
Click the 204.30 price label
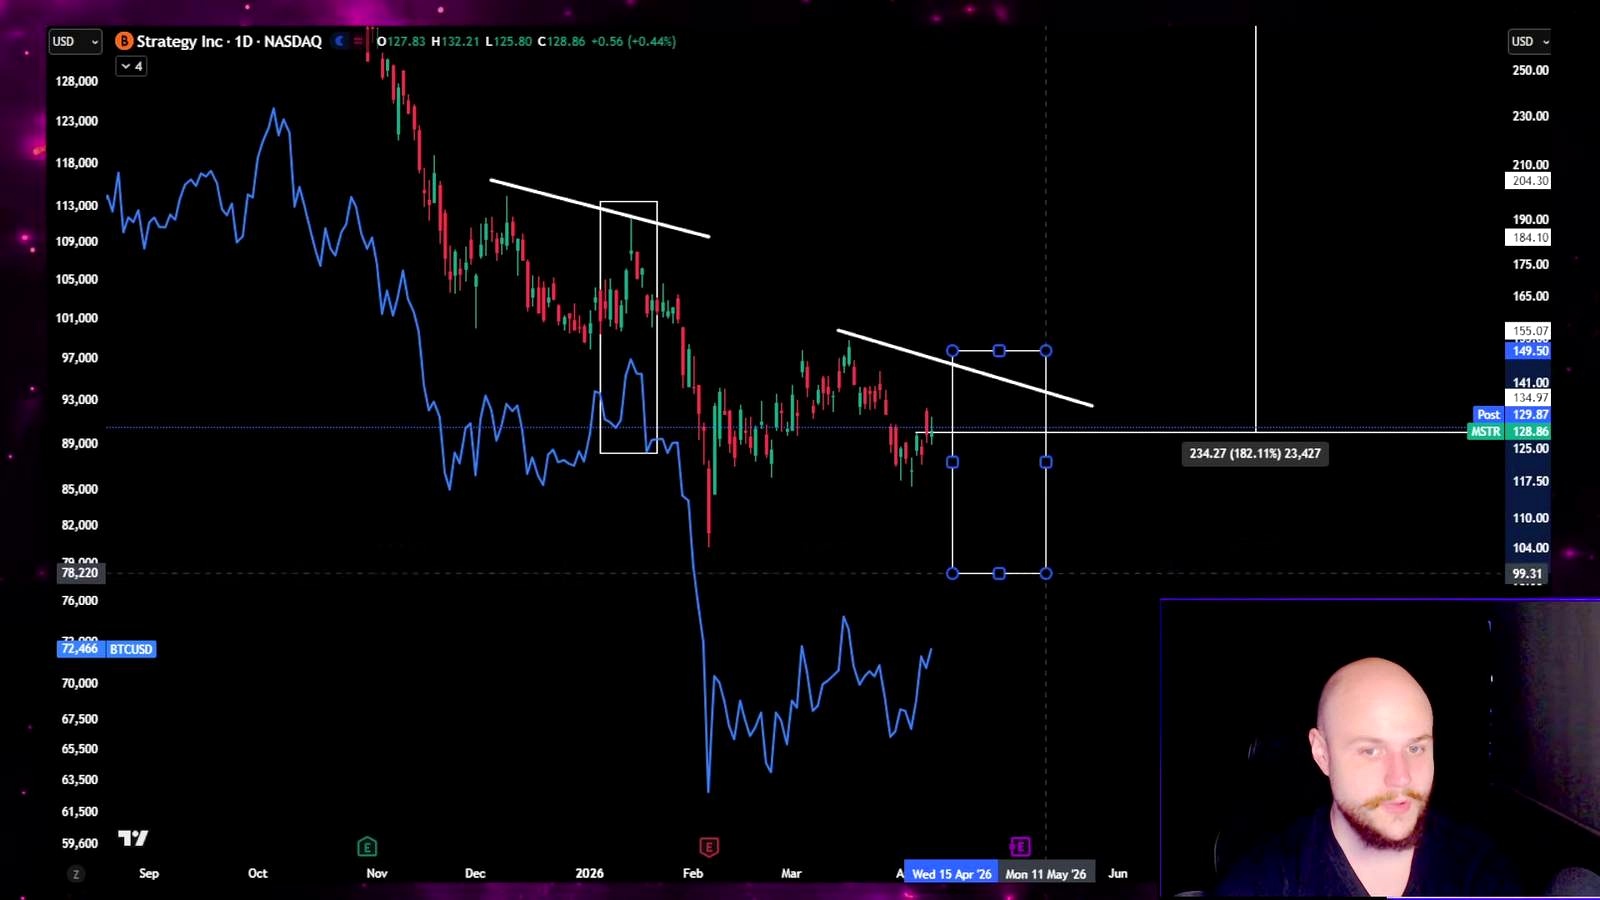pyautogui.click(x=1529, y=181)
